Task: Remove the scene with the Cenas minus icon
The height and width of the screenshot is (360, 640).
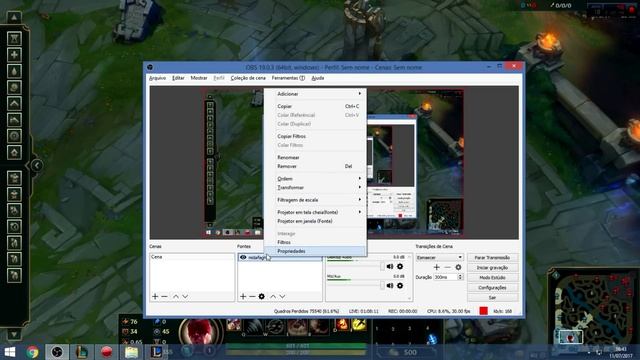Action: point(164,296)
